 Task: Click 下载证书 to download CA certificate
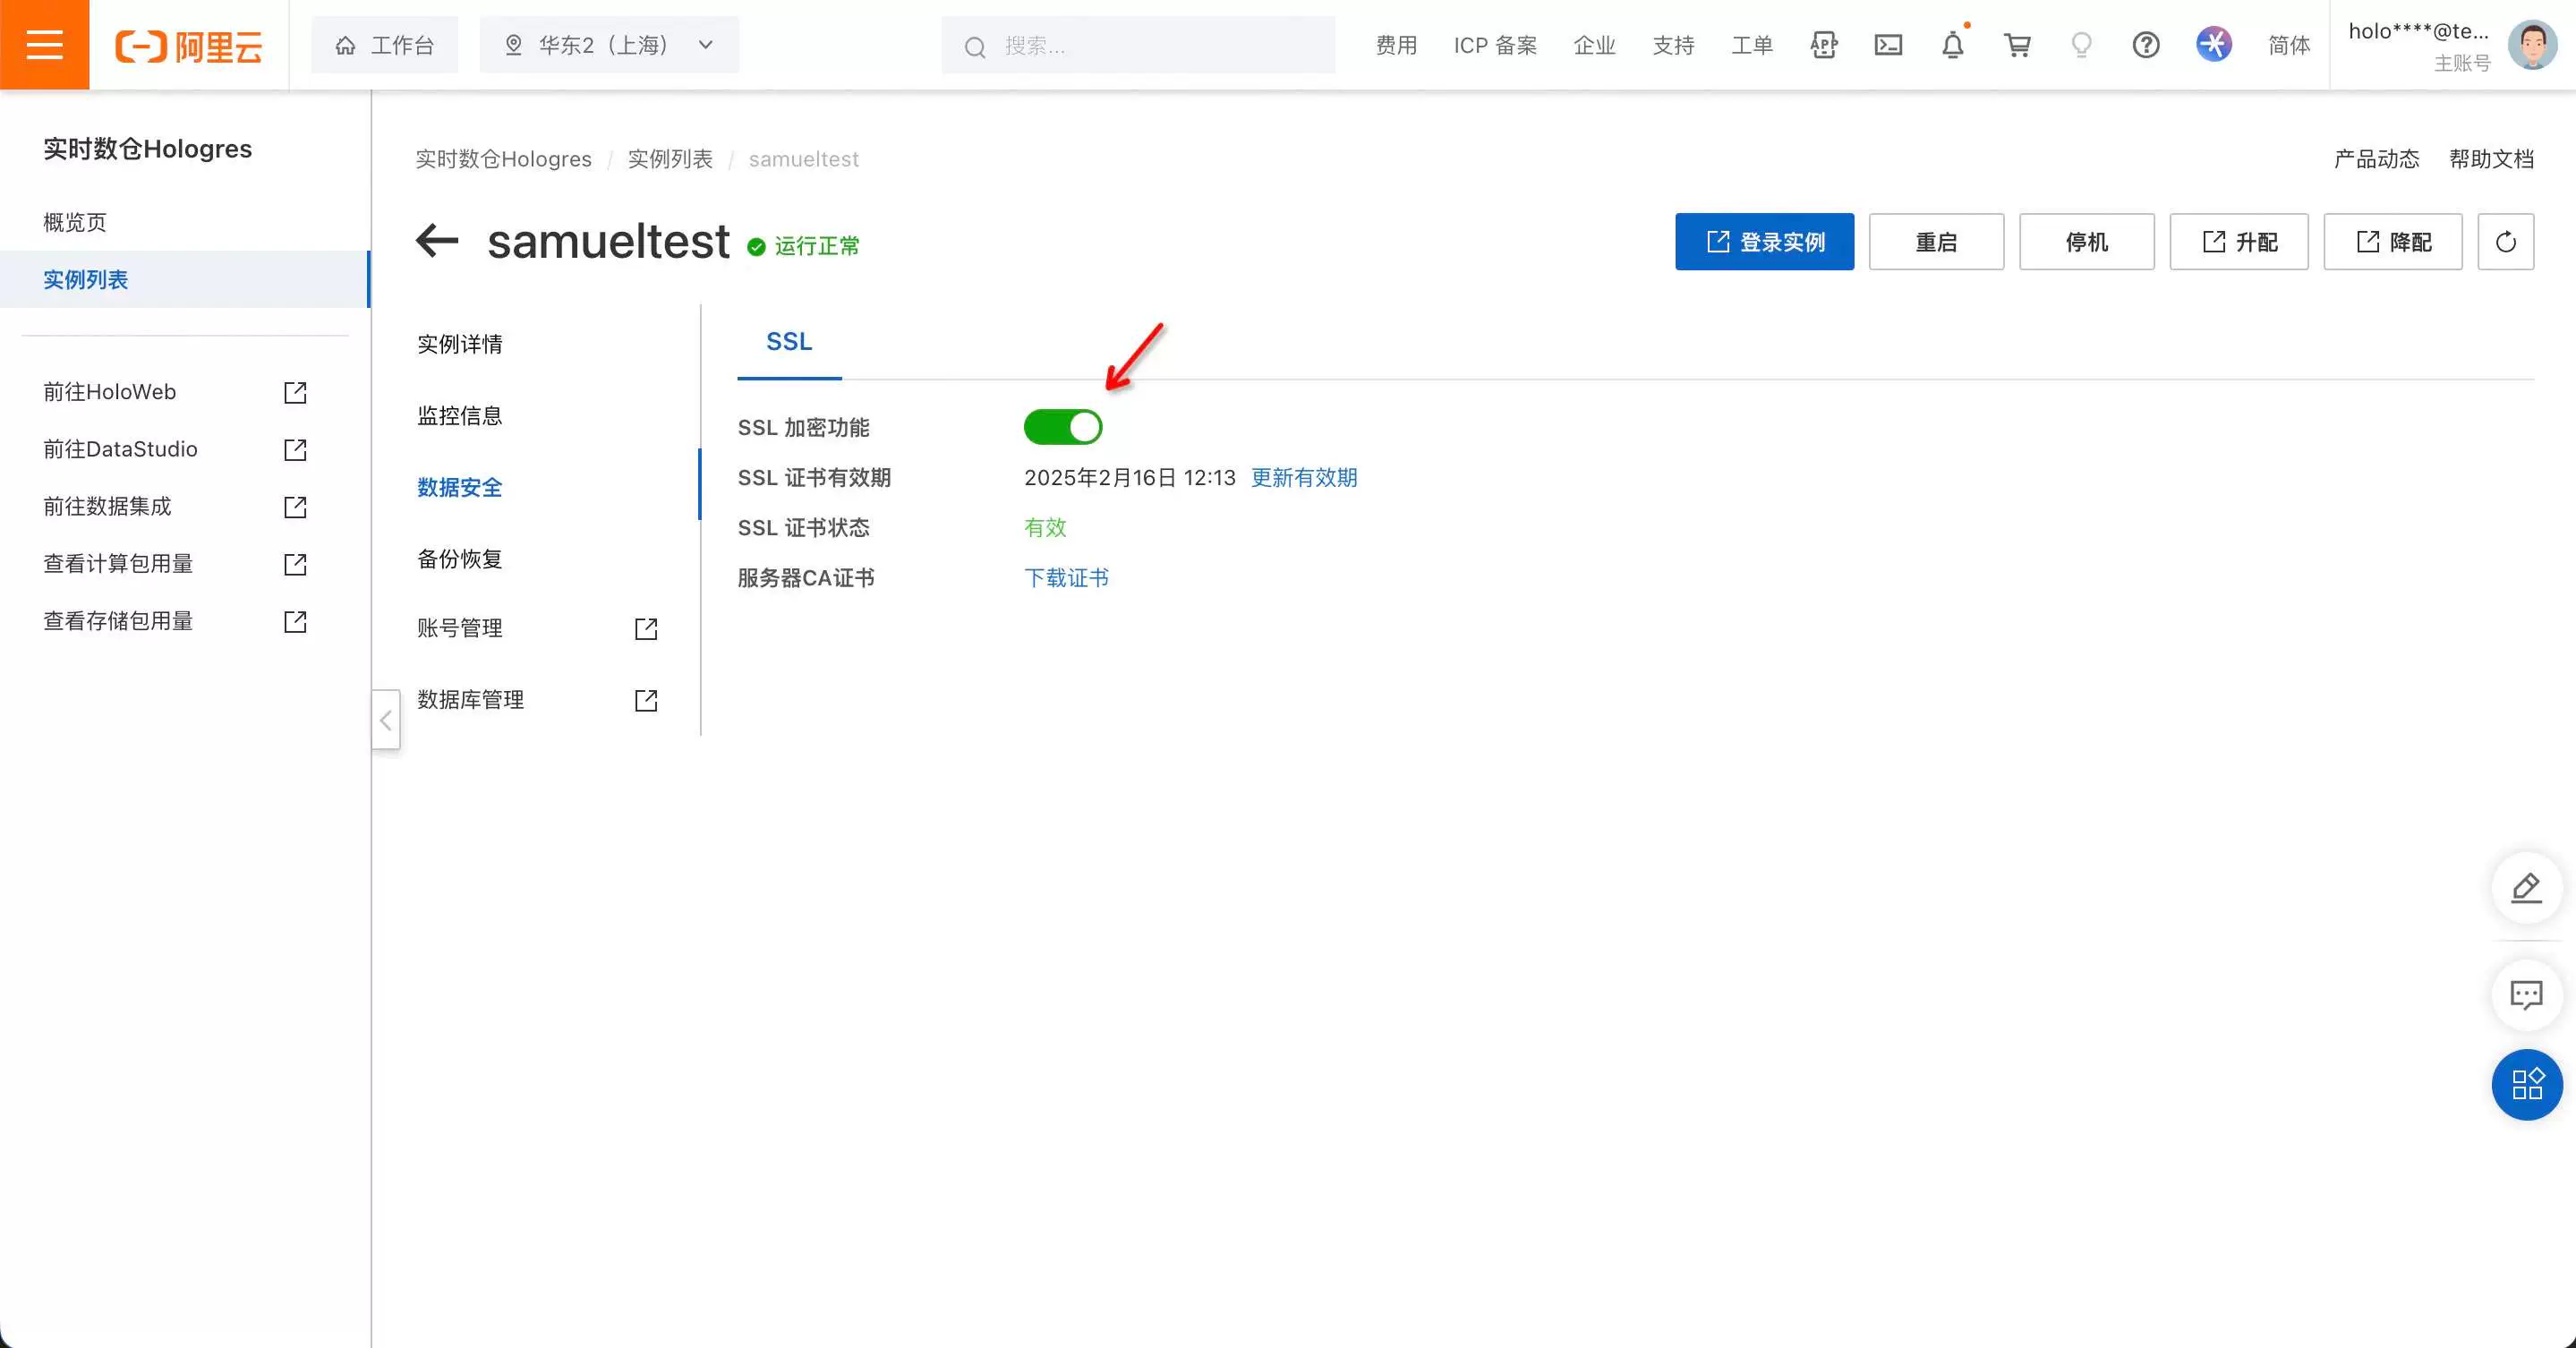(1067, 577)
